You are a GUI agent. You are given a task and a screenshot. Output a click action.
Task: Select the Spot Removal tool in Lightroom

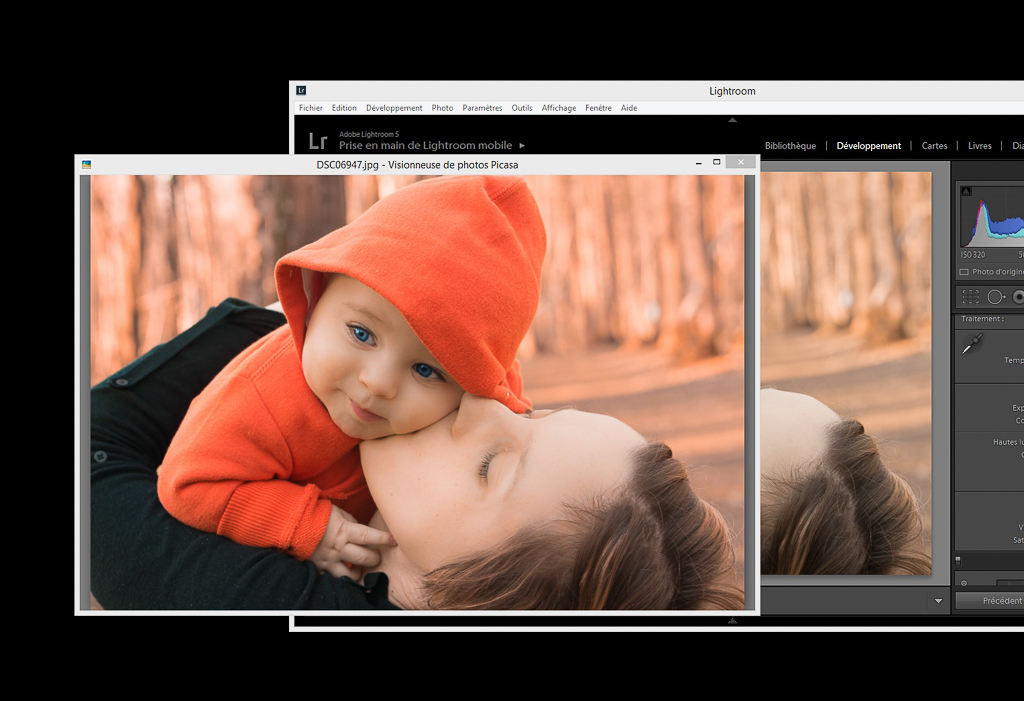(995, 297)
